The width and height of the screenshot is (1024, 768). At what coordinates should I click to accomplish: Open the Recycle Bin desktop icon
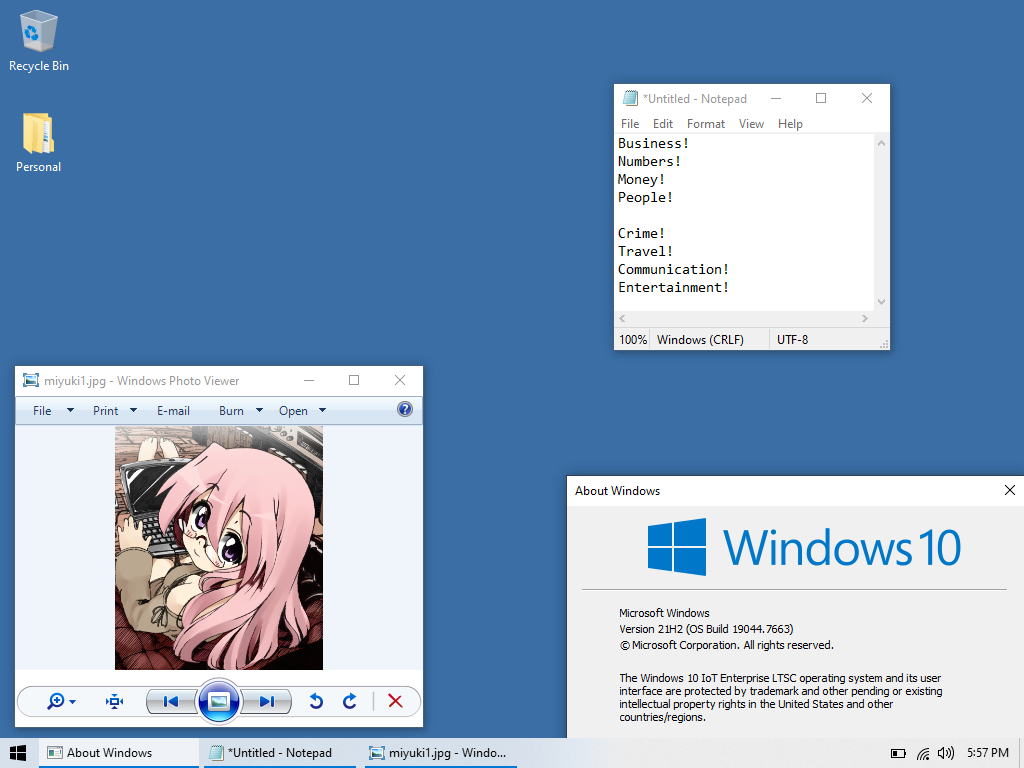39,40
